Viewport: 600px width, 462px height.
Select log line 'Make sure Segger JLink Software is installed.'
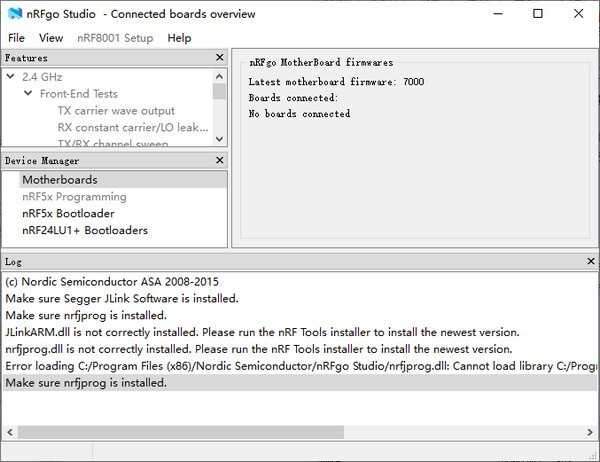point(122,299)
